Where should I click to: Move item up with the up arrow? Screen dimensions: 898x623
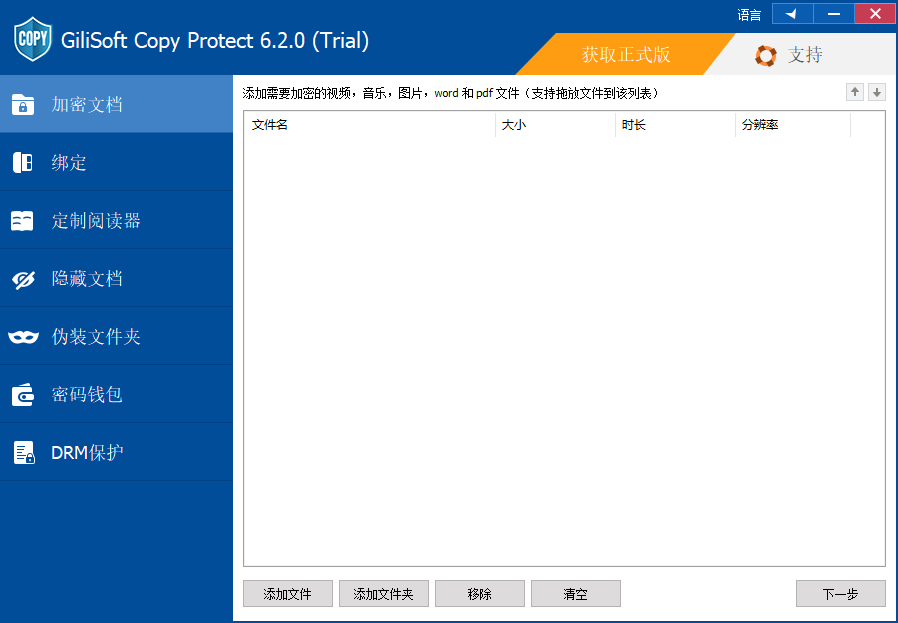855,92
